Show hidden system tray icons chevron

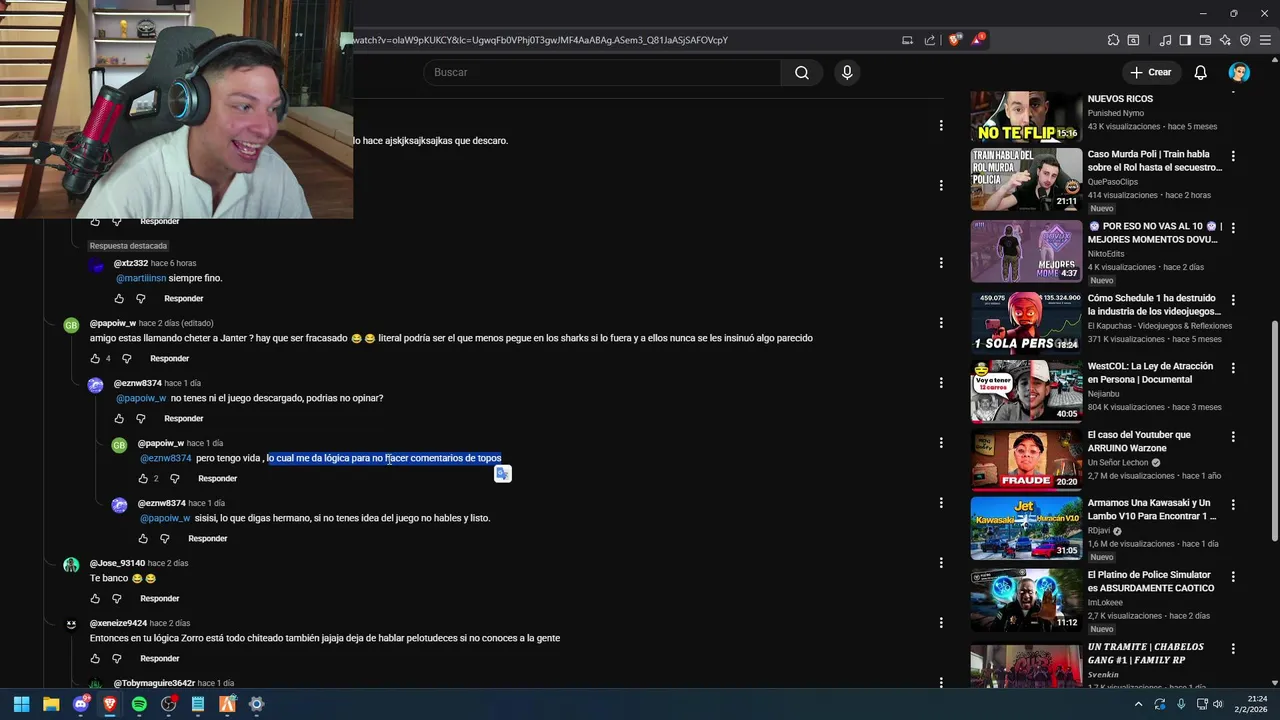1138,704
